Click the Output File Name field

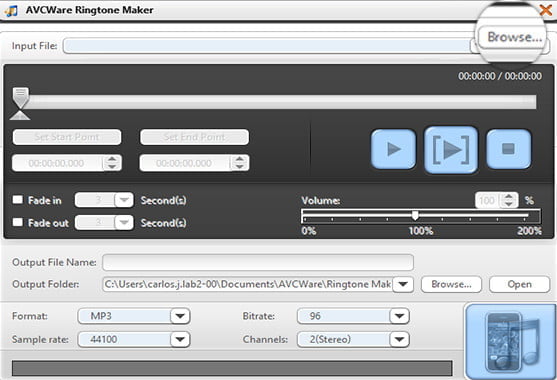click(x=258, y=262)
